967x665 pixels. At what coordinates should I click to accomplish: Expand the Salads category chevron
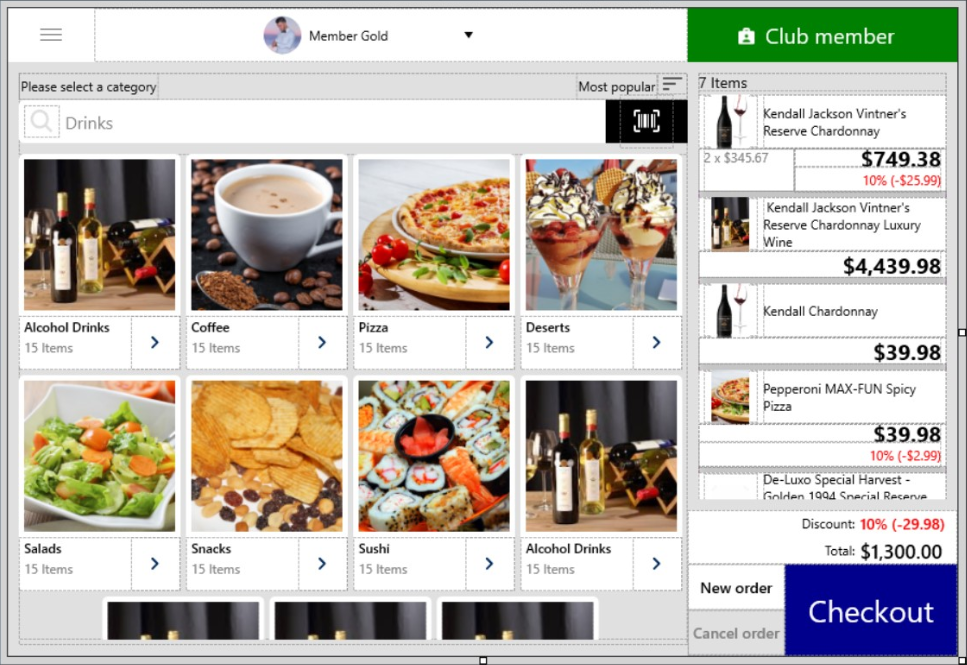[x=154, y=563]
